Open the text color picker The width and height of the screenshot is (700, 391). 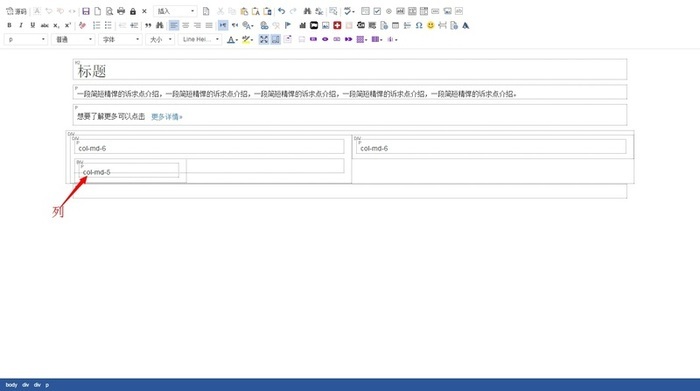pos(232,40)
